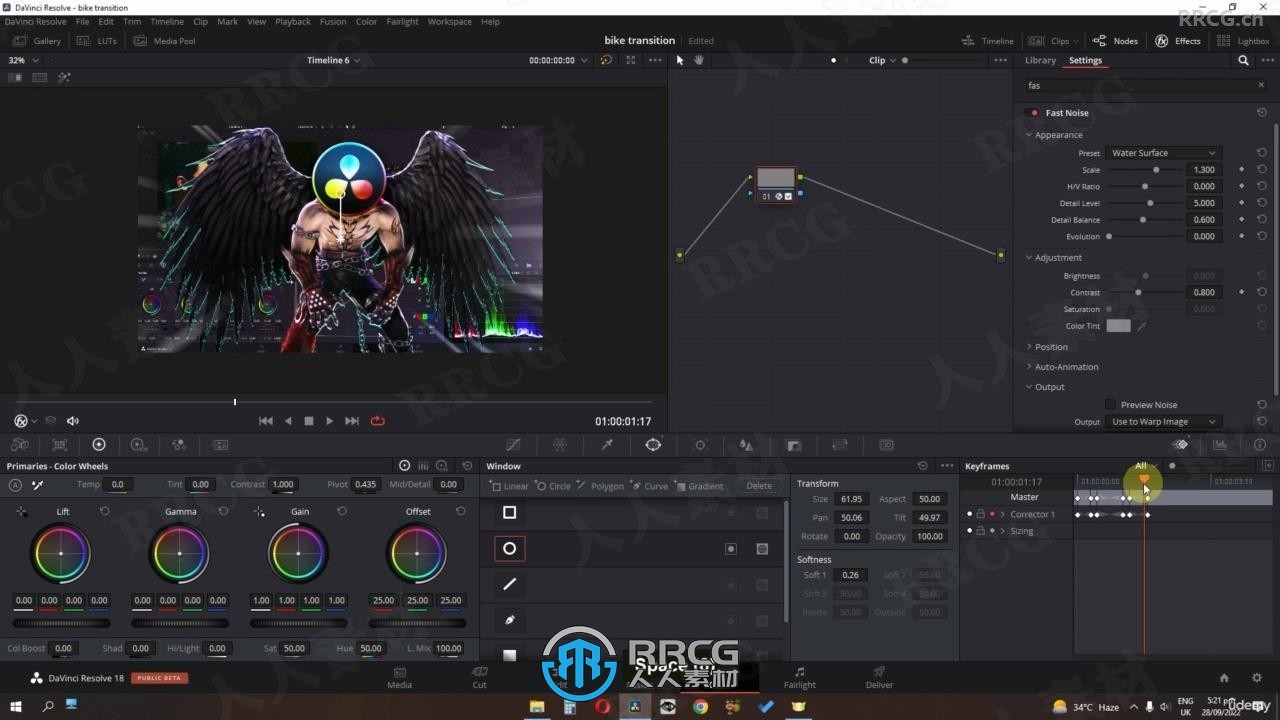This screenshot has height=720, width=1280.
Task: Open the Qualifier eyedropper palette
Action: coord(607,445)
